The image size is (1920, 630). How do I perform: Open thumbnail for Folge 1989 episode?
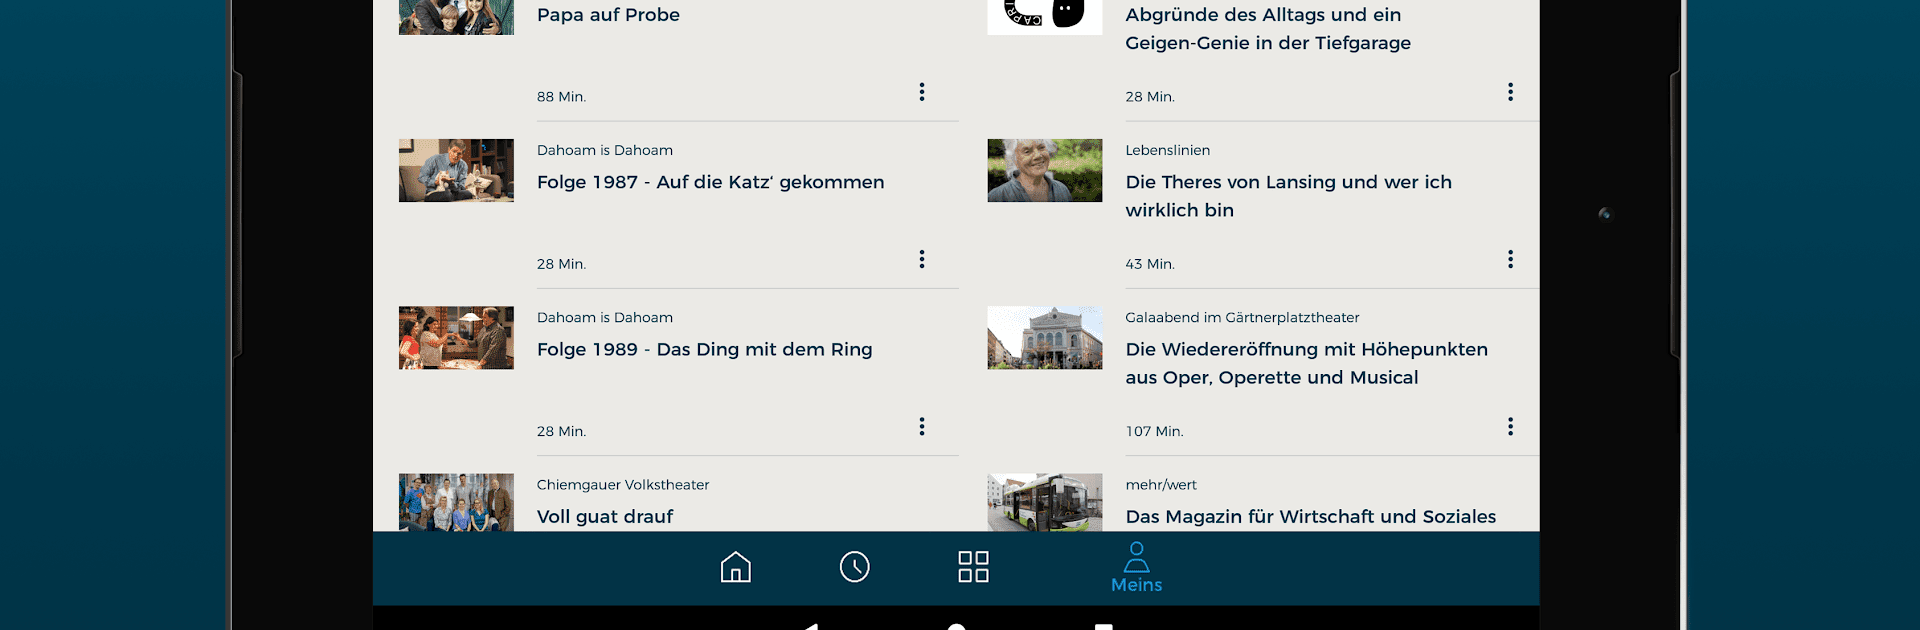point(456,338)
